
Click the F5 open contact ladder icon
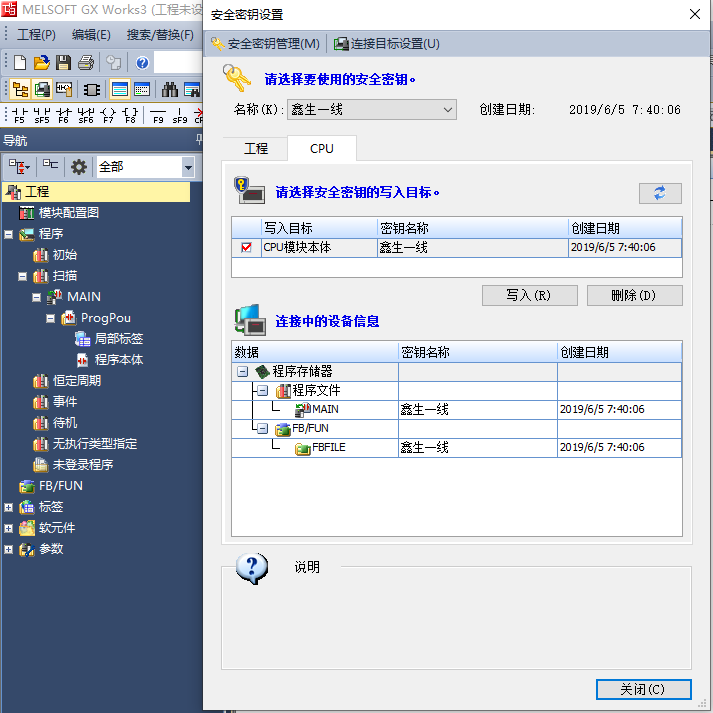click(19, 114)
